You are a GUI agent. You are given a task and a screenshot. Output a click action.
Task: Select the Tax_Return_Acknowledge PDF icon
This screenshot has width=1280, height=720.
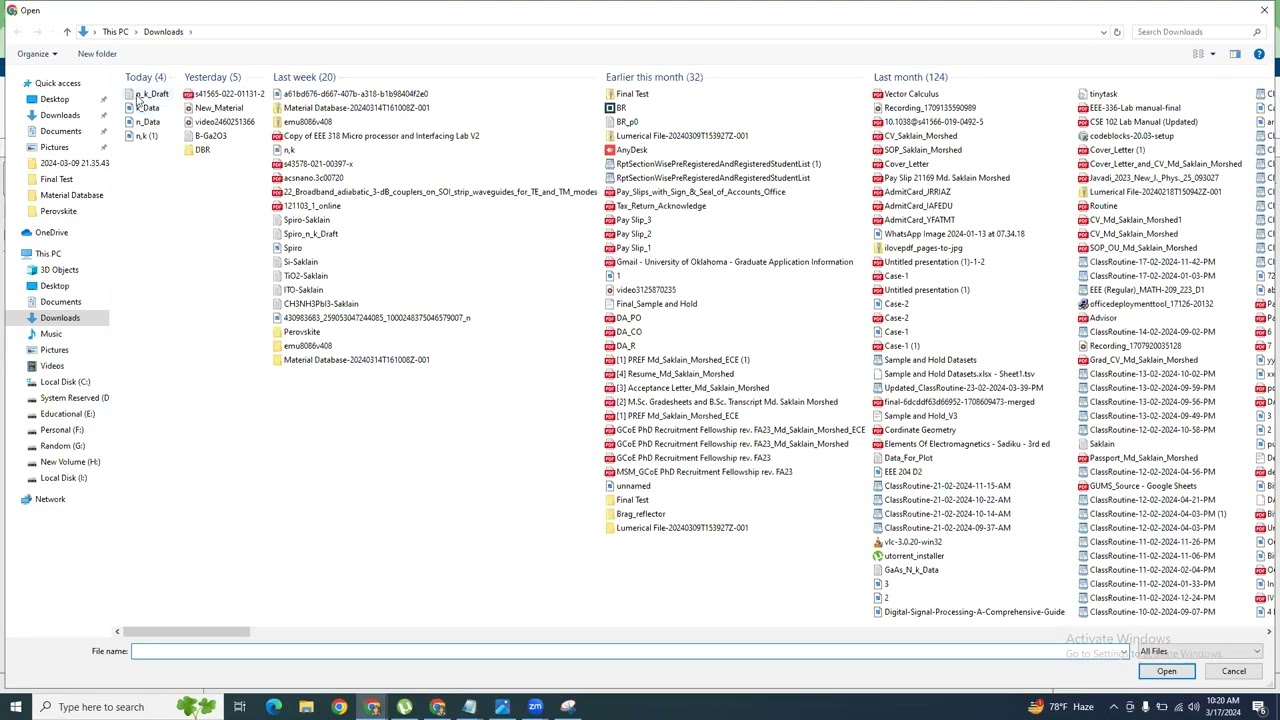[x=610, y=206]
